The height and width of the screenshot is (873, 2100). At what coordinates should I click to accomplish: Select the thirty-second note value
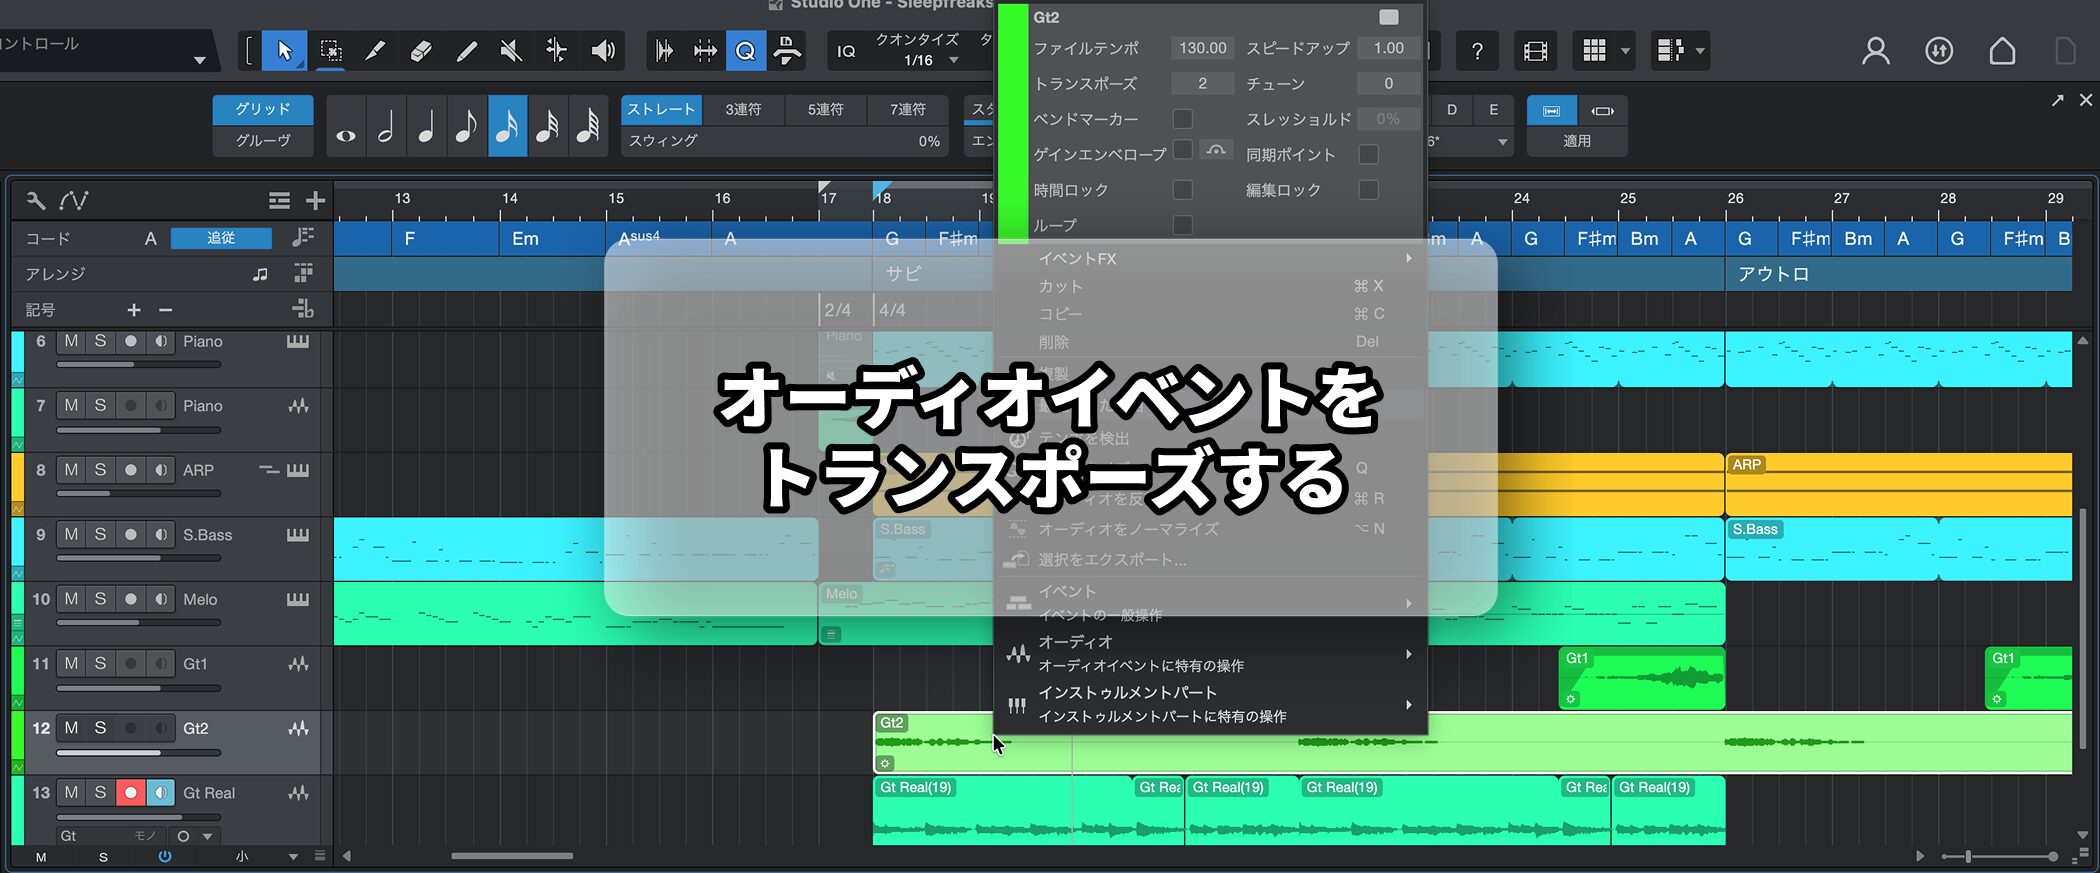click(x=547, y=127)
